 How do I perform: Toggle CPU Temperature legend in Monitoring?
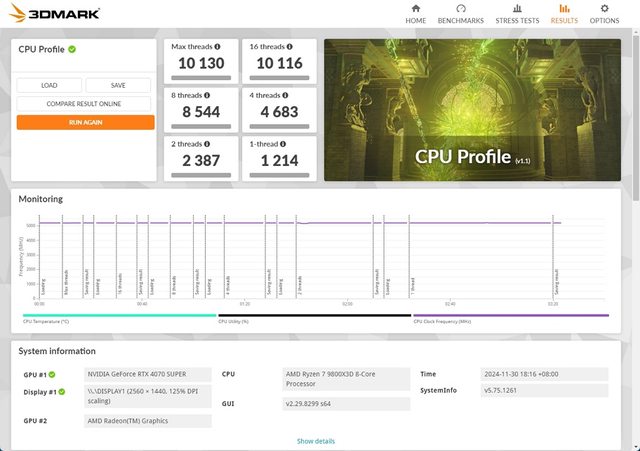pos(115,316)
